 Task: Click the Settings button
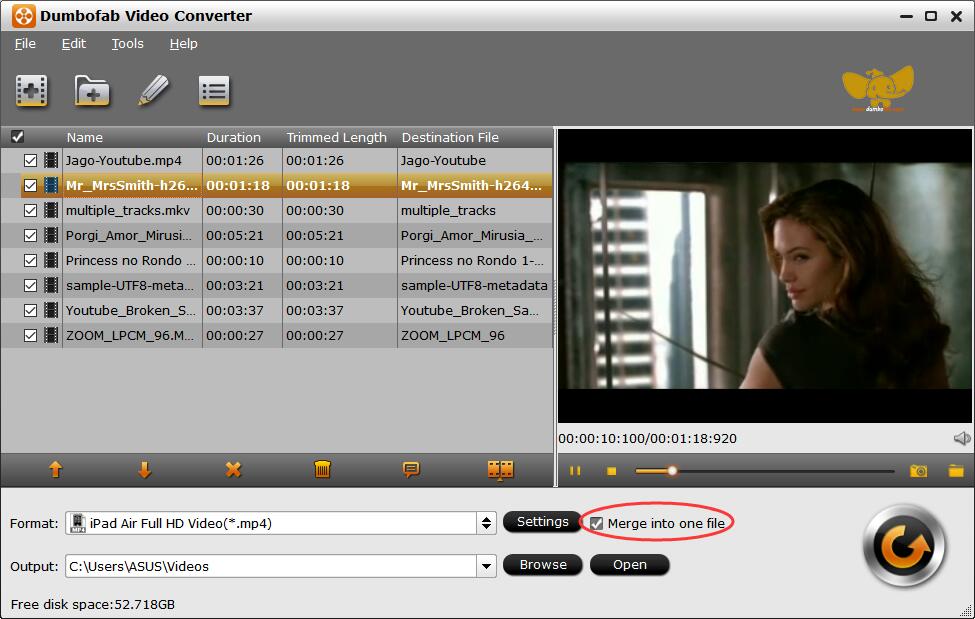[x=542, y=521]
